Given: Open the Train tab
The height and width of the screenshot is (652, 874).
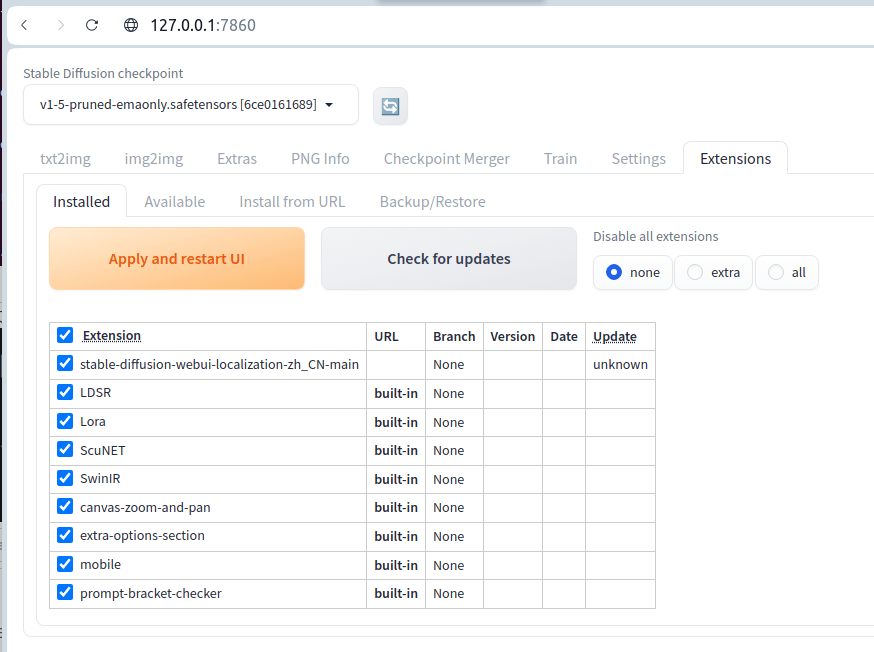Looking at the screenshot, I should (x=560, y=159).
